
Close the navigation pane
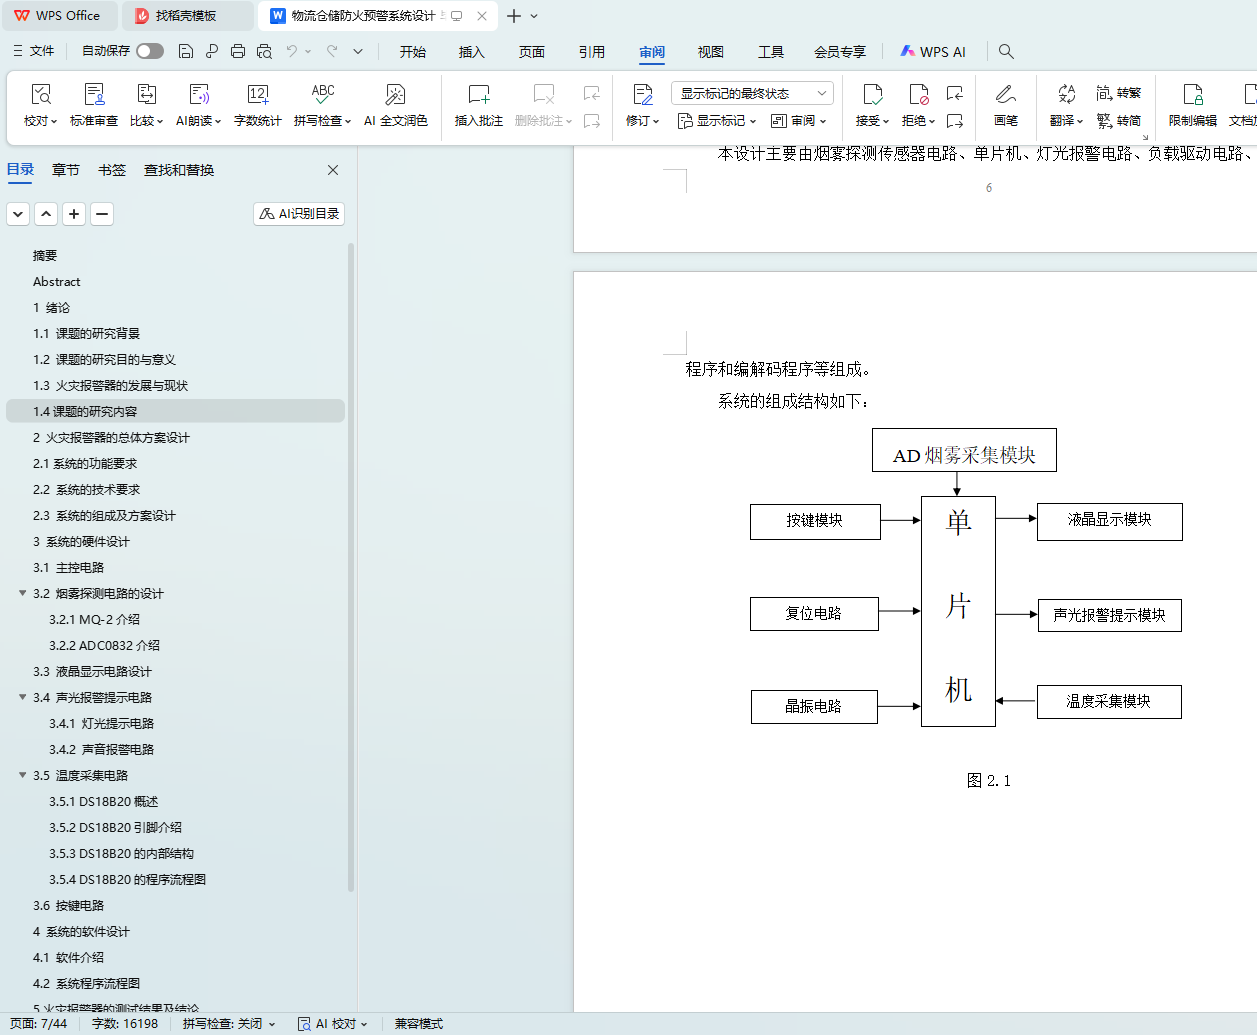(333, 170)
